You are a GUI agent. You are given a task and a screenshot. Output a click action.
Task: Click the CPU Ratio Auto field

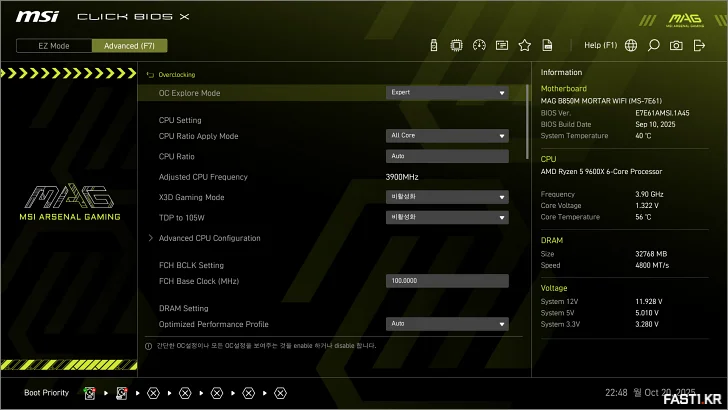point(447,156)
